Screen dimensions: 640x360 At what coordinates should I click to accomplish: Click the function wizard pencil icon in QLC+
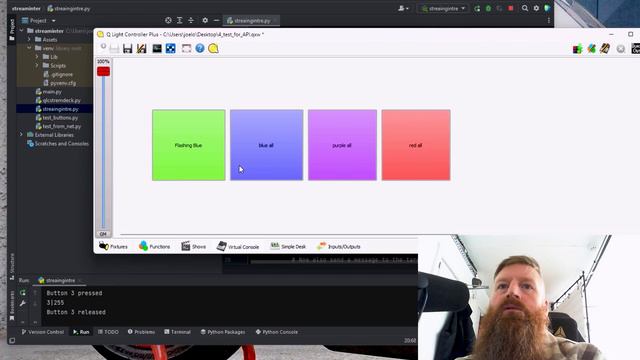coord(605,49)
